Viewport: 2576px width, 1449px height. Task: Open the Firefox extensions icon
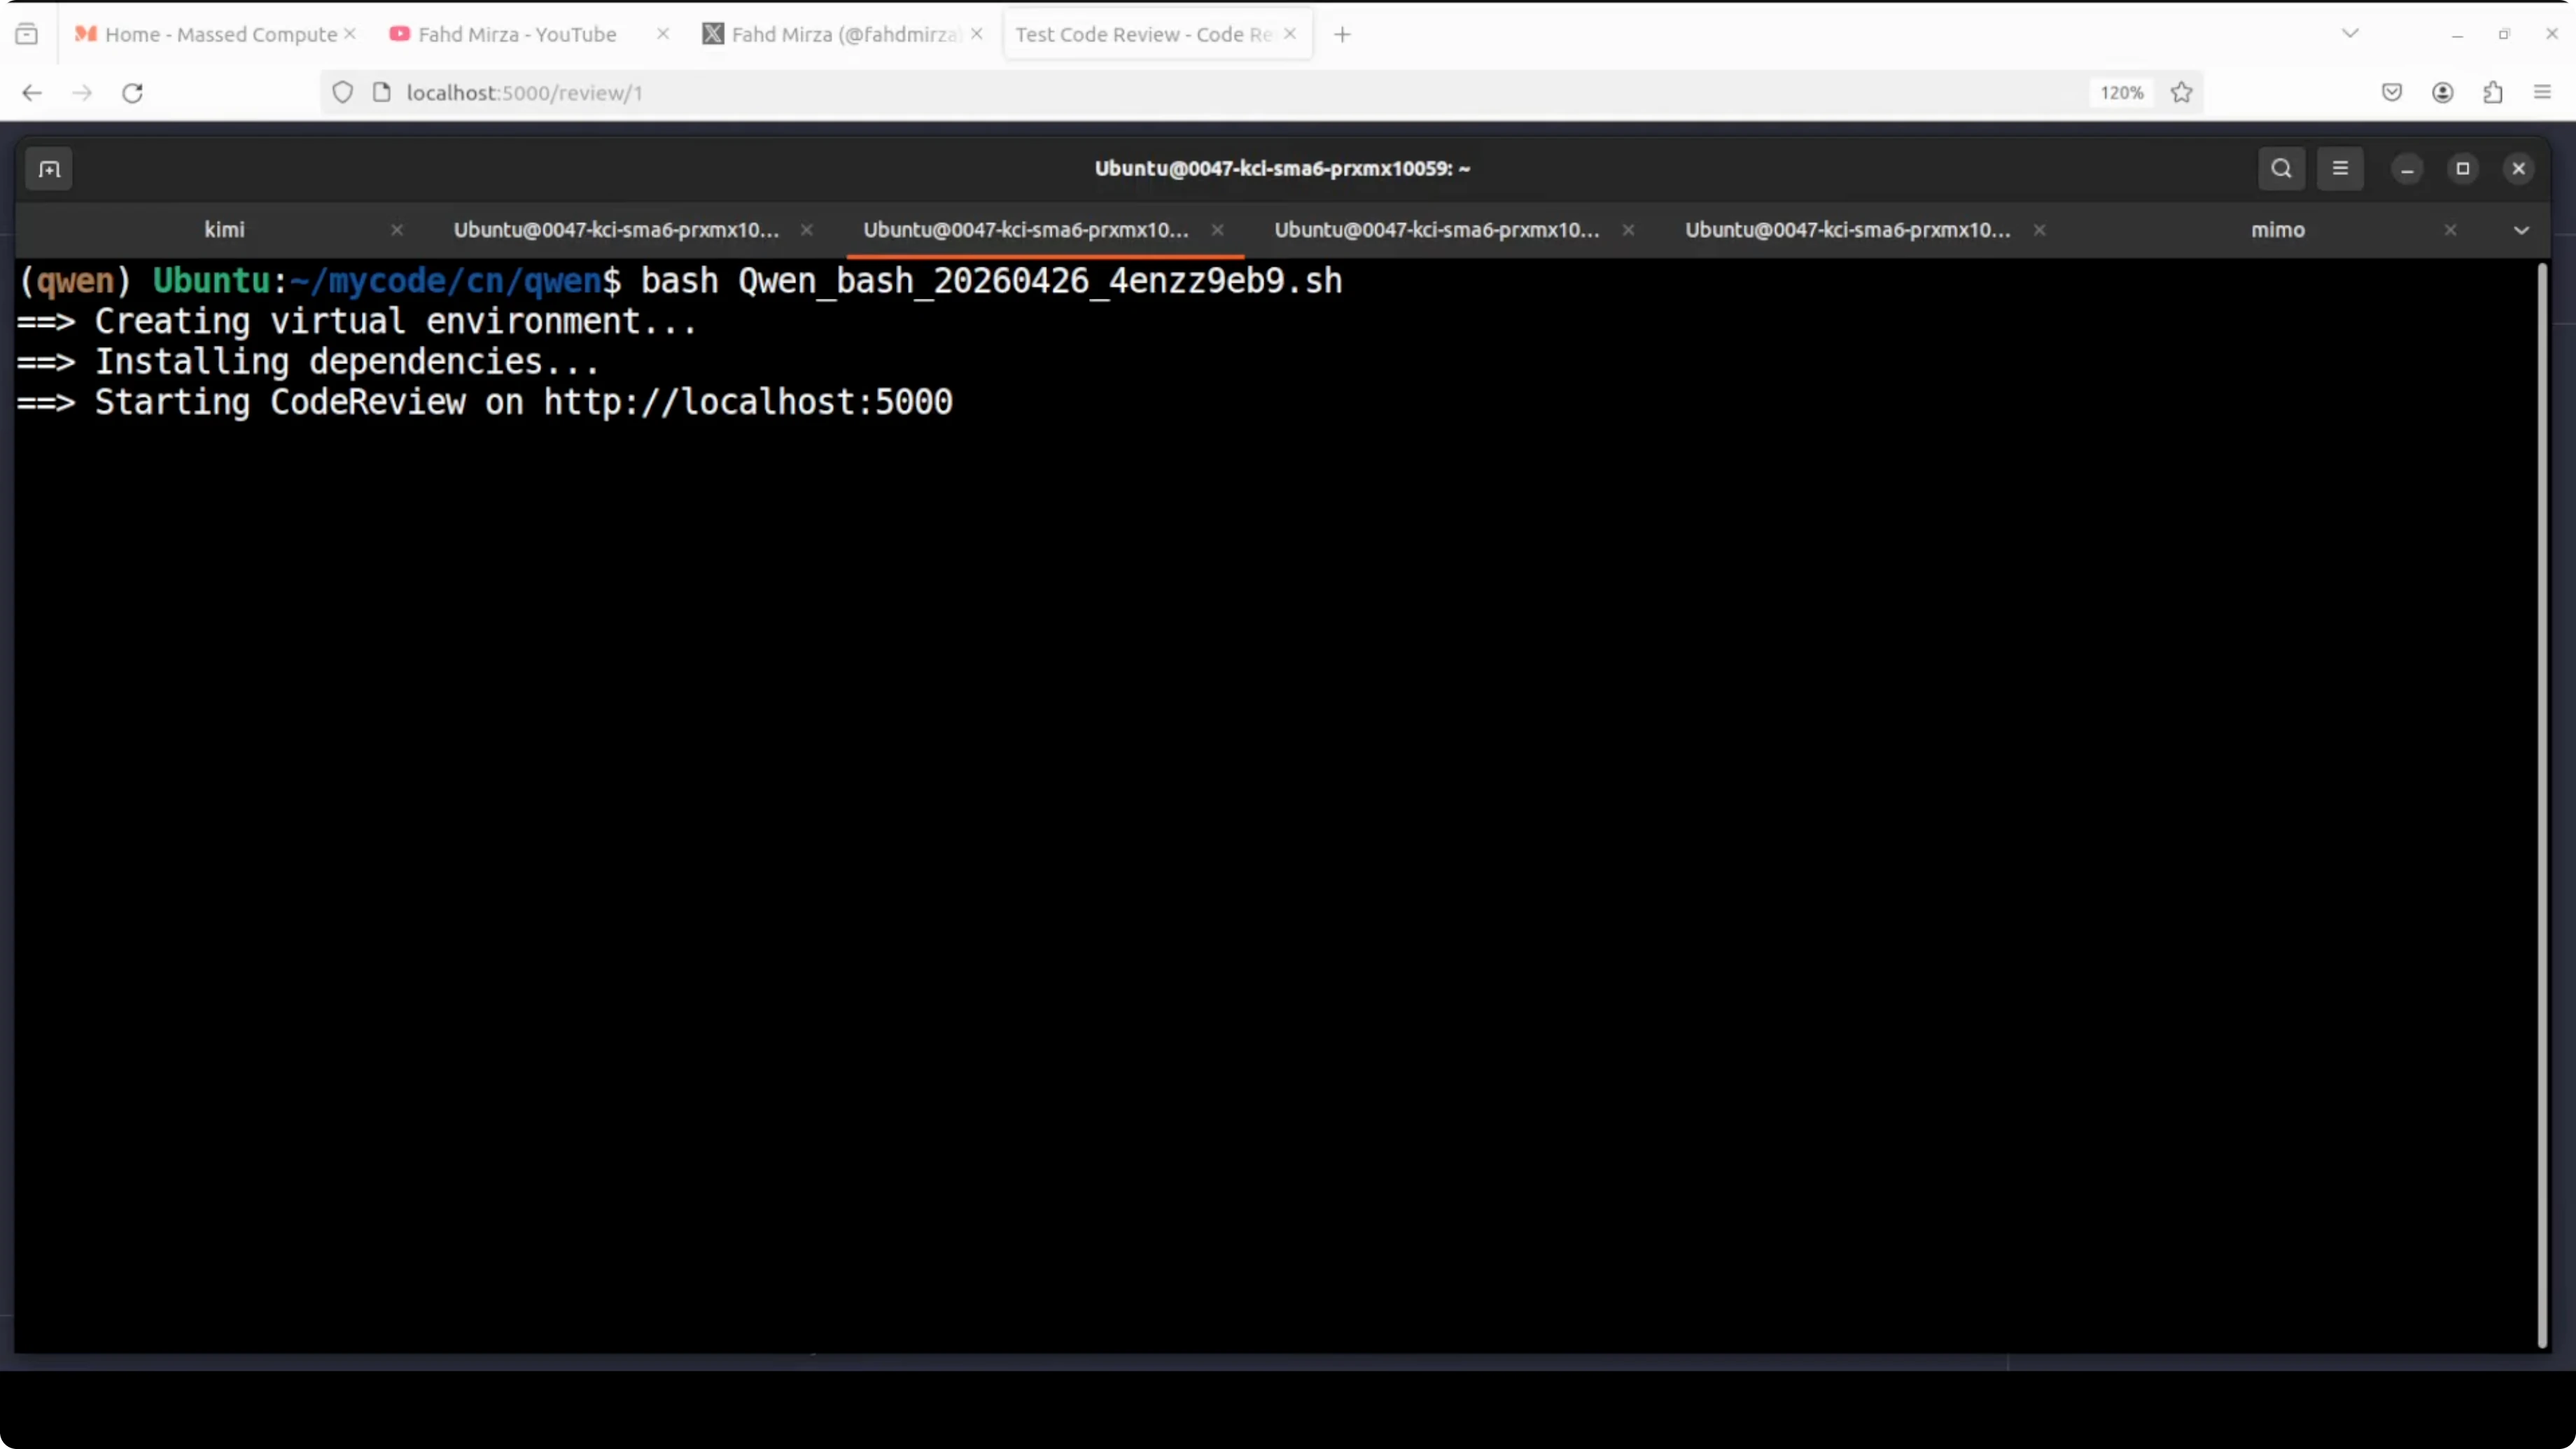coord(2492,93)
